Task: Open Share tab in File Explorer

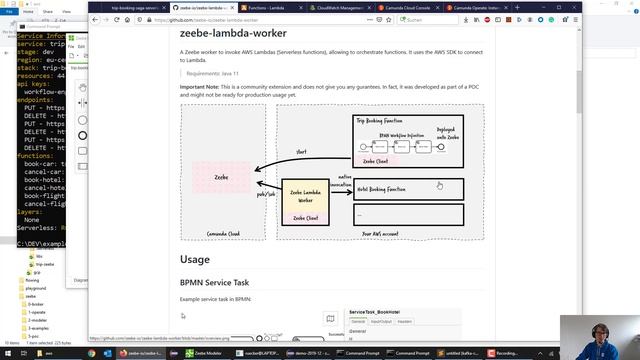Action: (x=47, y=12)
